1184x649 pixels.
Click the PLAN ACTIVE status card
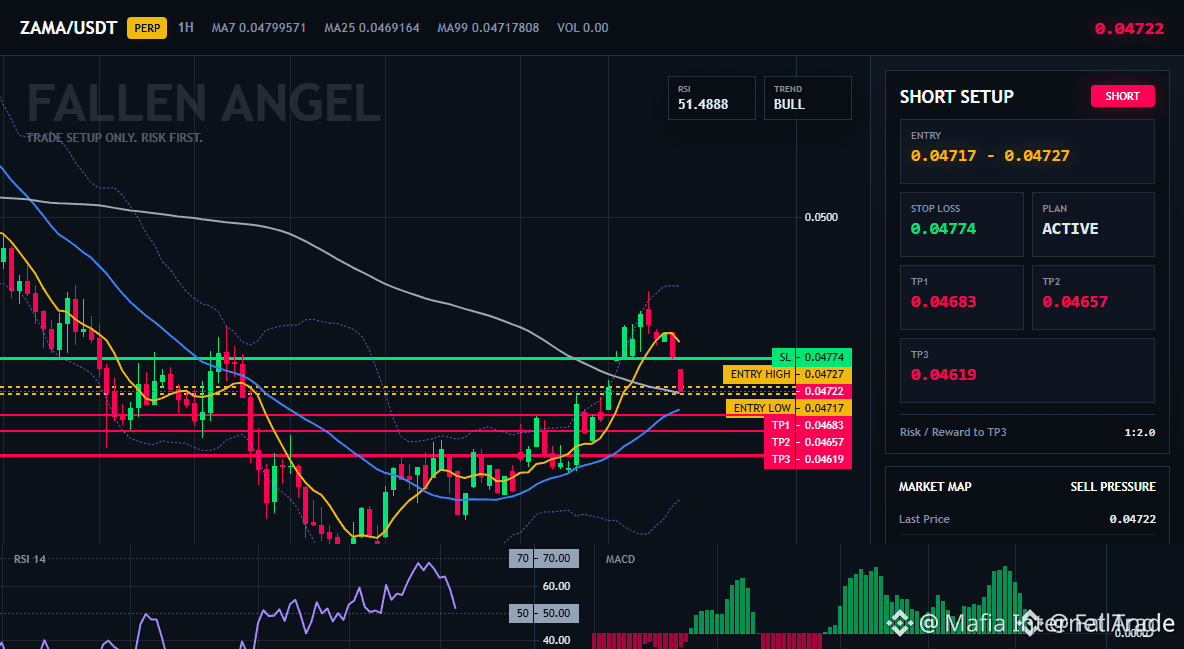(x=1093, y=224)
